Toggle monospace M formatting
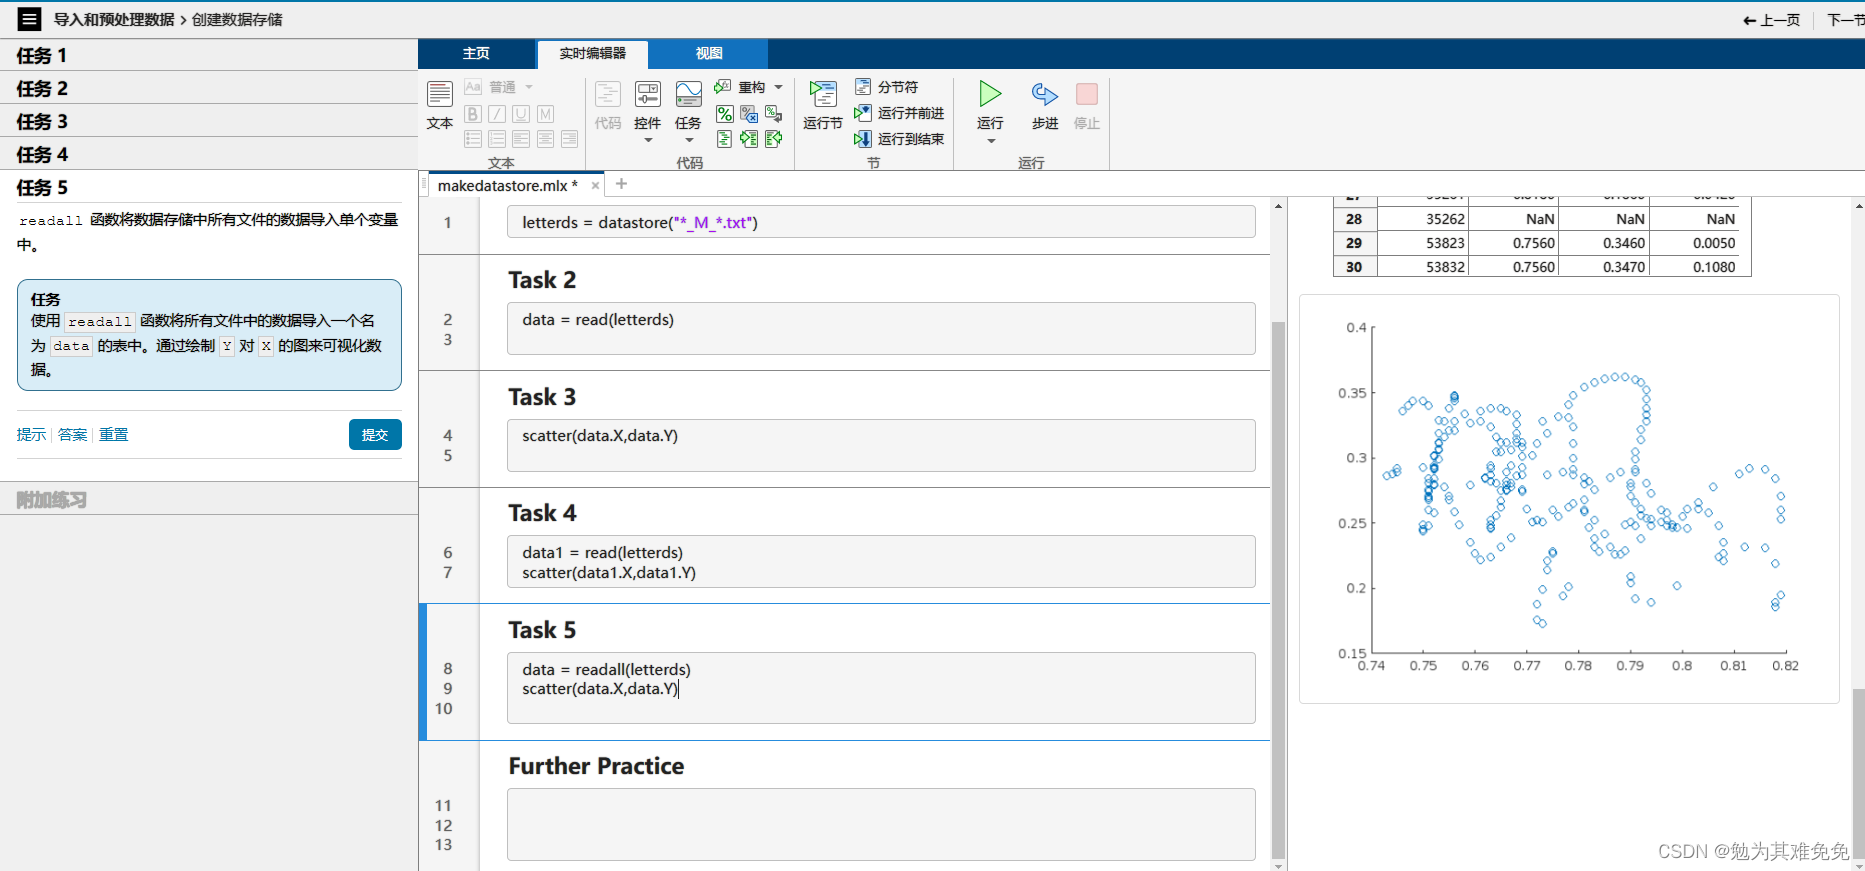Viewport: 1865px width, 871px height. [x=545, y=114]
